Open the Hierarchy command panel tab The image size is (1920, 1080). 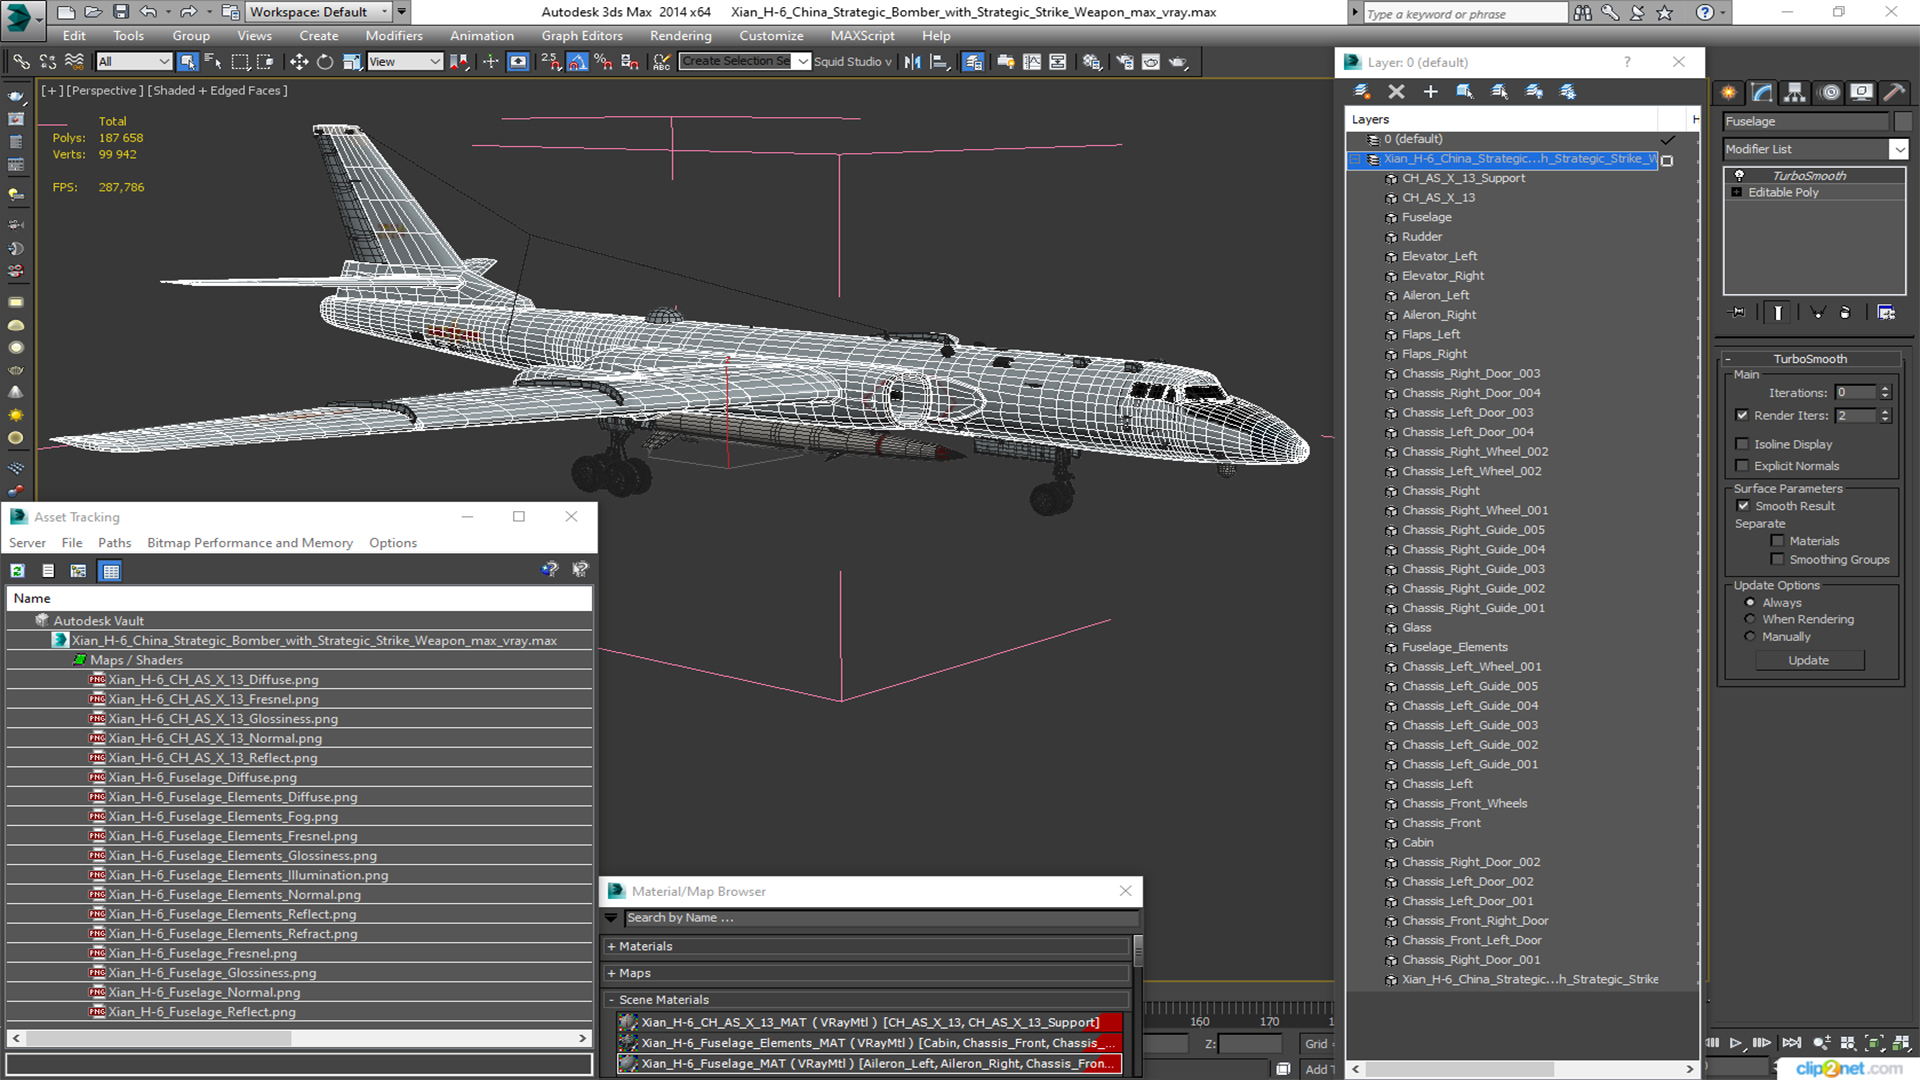(x=1795, y=92)
